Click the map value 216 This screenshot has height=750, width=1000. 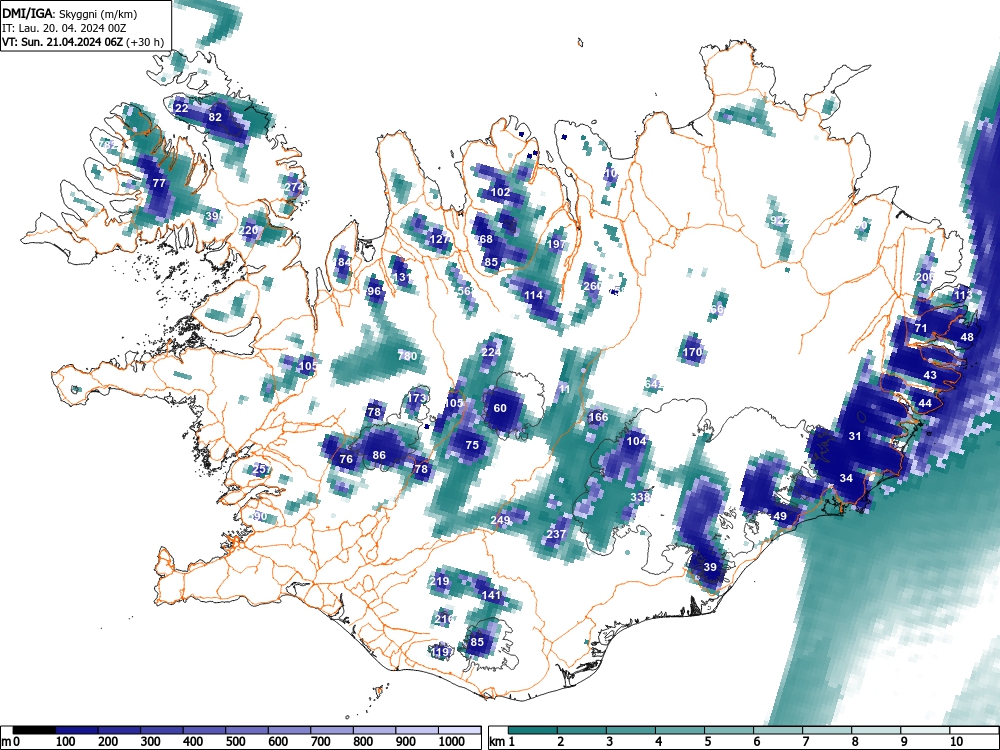coord(444,619)
